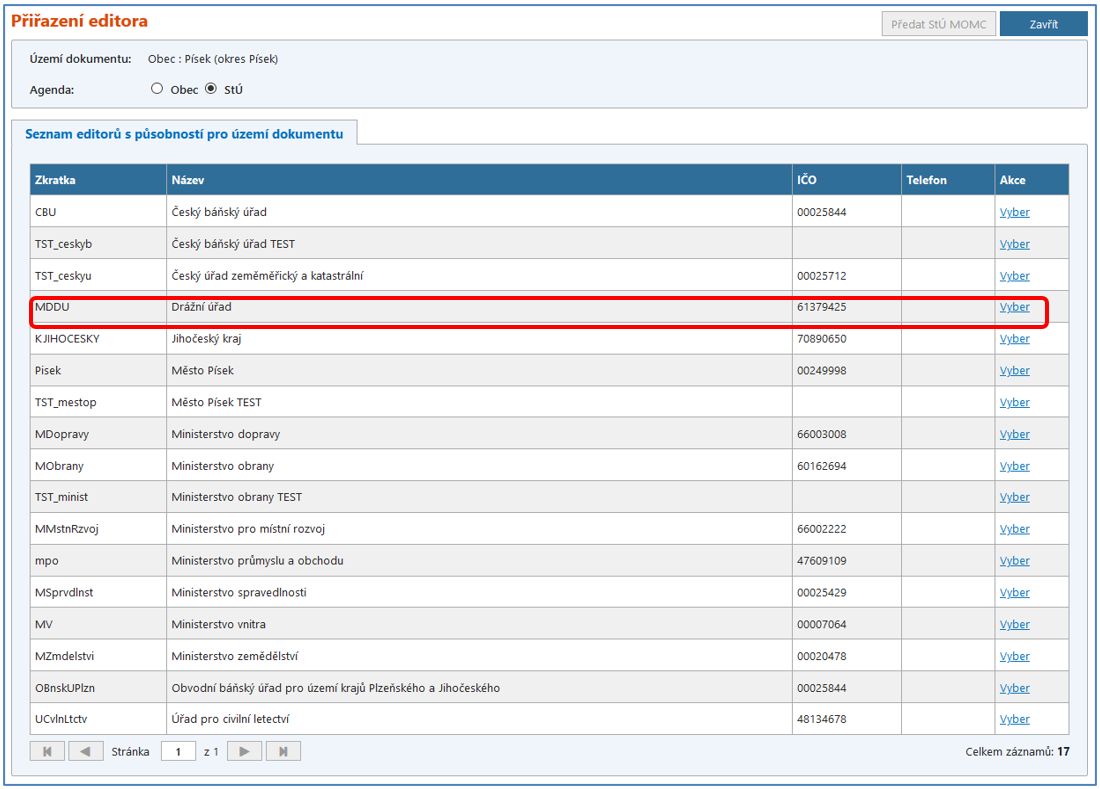This screenshot has height=789, width=1100.
Task: Click Vyber for Ministerstvo dopravy
Action: 1014,434
